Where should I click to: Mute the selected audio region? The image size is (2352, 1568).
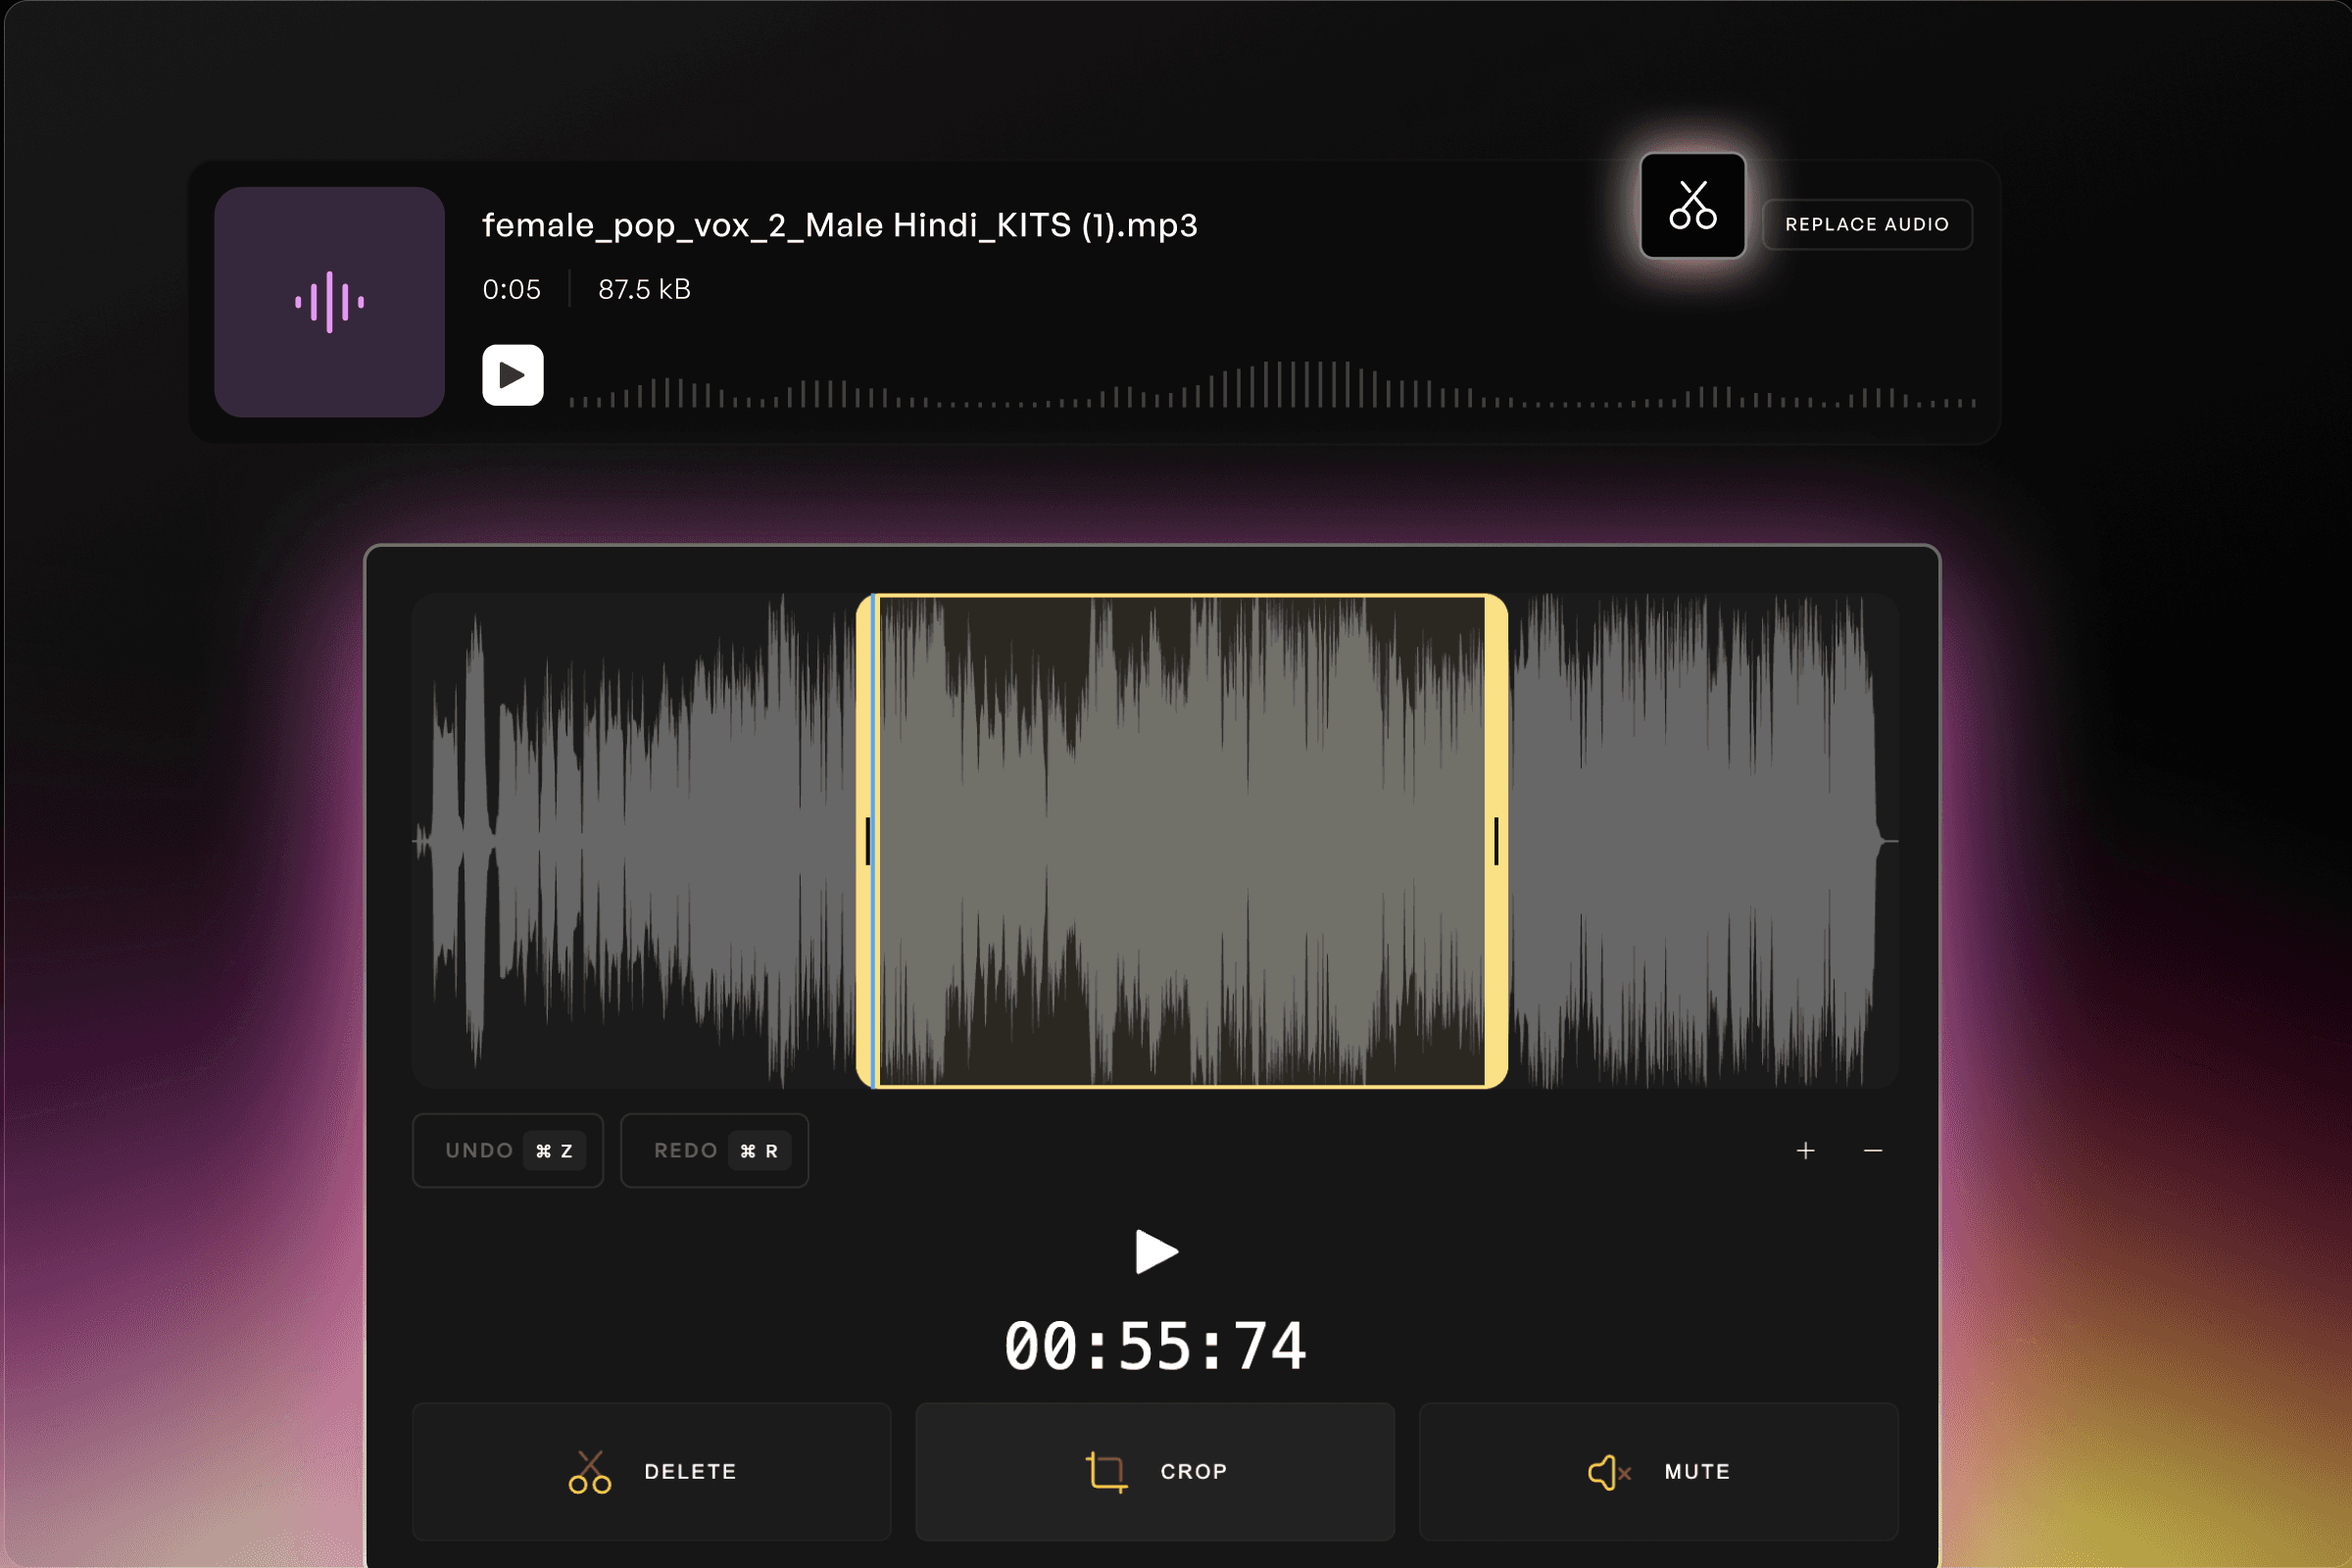[x=1659, y=1472]
